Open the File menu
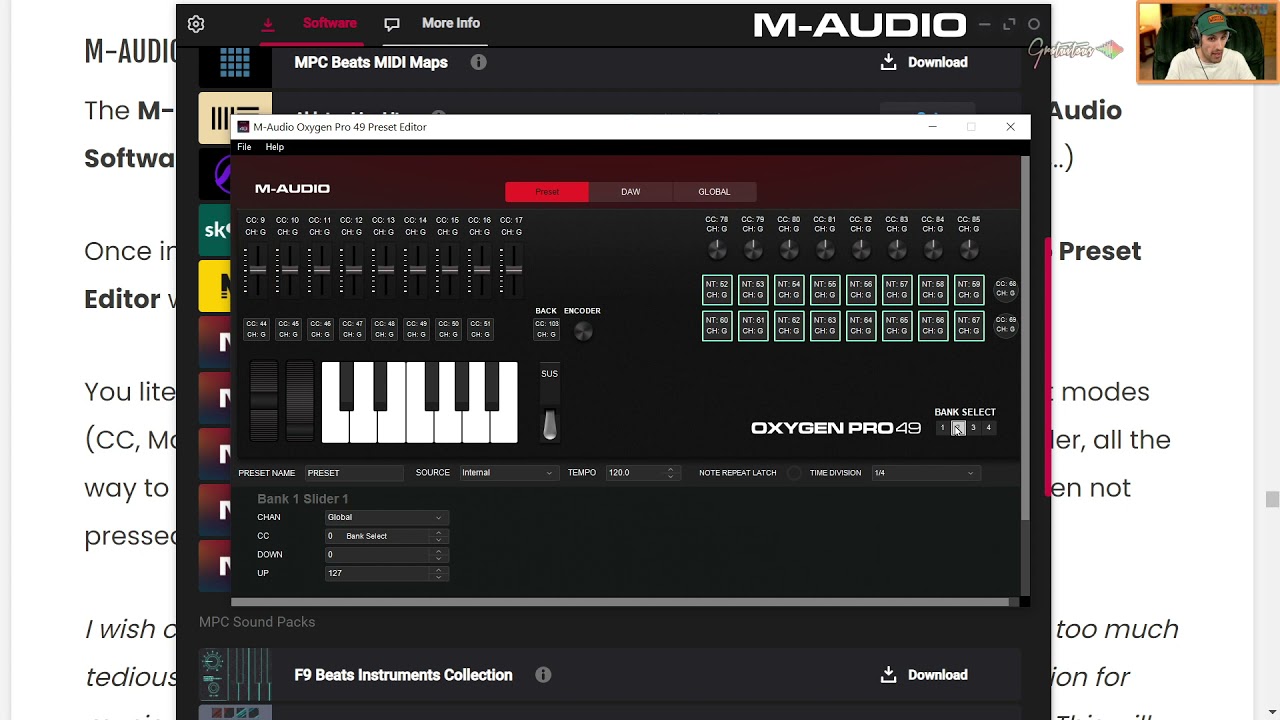 tap(244, 147)
